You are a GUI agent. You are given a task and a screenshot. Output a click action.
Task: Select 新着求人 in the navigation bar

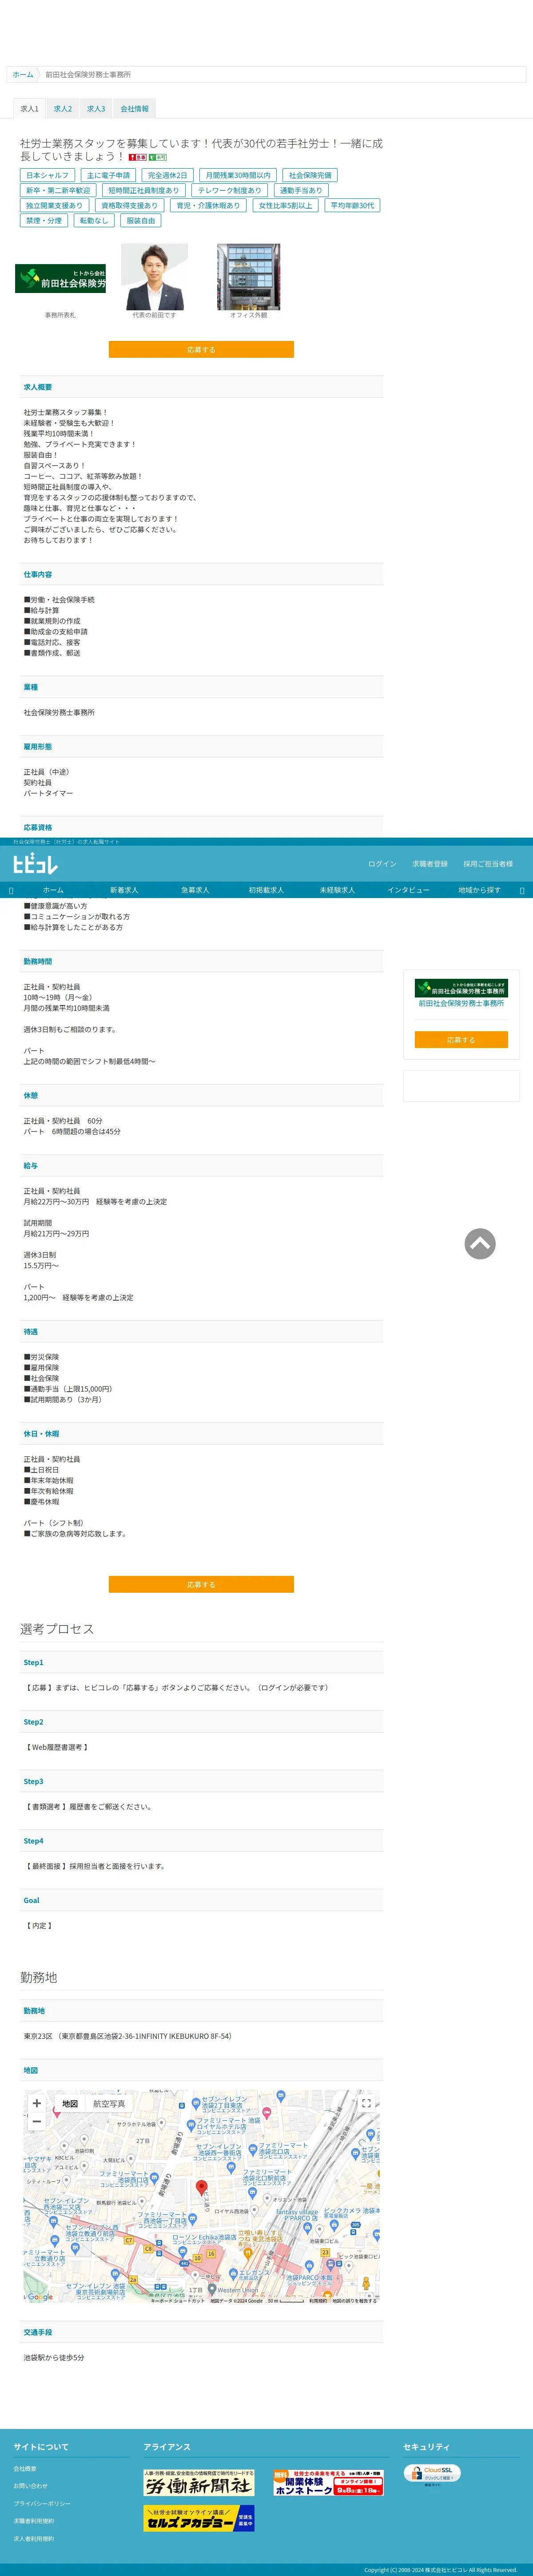[124, 890]
